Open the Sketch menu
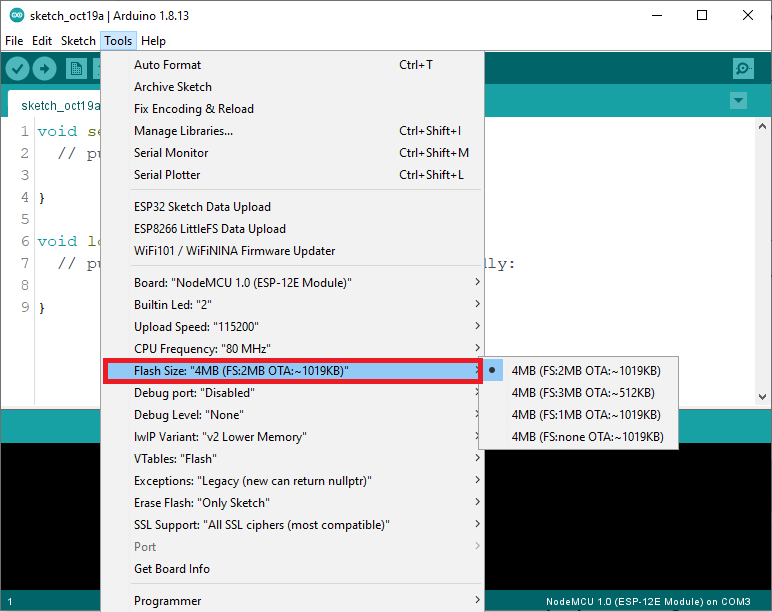Image resolution: width=772 pixels, height=612 pixels. pyautogui.click(x=78, y=41)
